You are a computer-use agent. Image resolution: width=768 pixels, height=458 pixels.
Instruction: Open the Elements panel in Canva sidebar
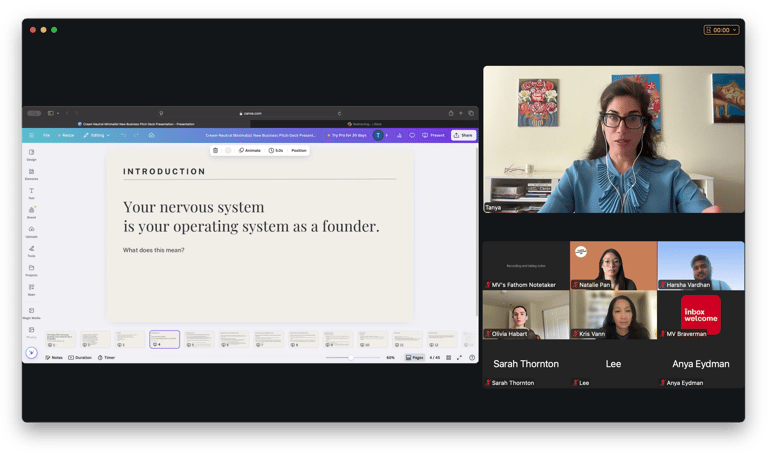(x=31, y=174)
